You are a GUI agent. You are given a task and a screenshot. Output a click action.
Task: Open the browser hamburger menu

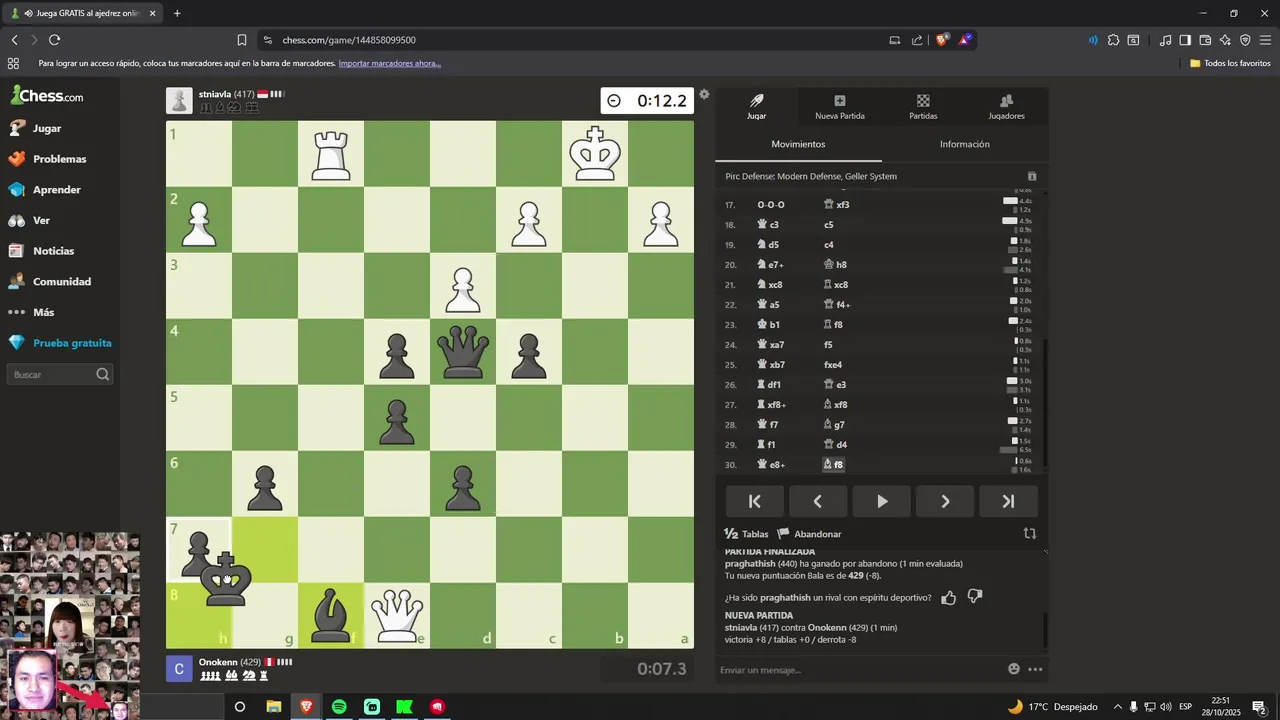[x=1265, y=40]
